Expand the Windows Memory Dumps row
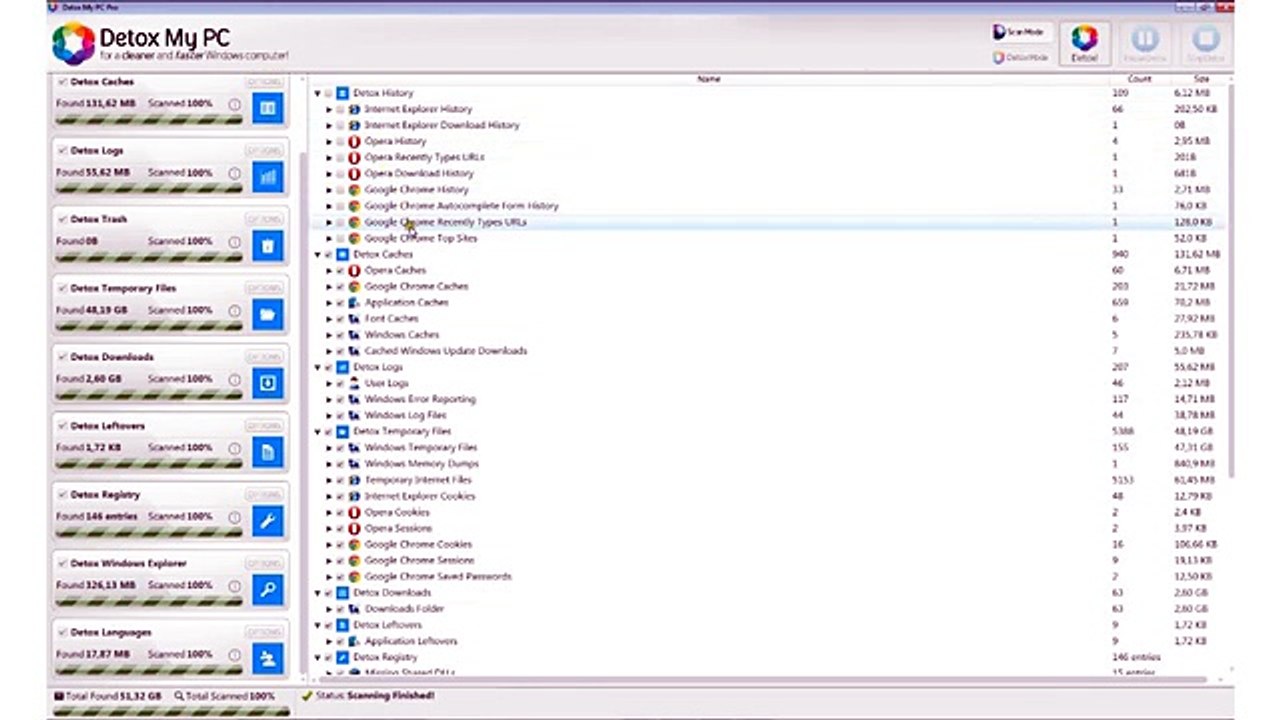The width and height of the screenshot is (1280, 720). (329, 464)
